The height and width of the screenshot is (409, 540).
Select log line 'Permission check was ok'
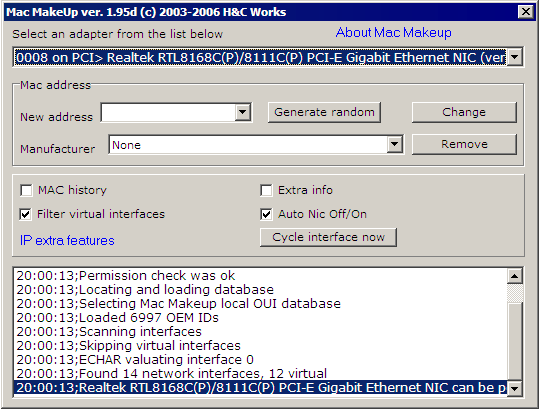pyautogui.click(x=261, y=276)
